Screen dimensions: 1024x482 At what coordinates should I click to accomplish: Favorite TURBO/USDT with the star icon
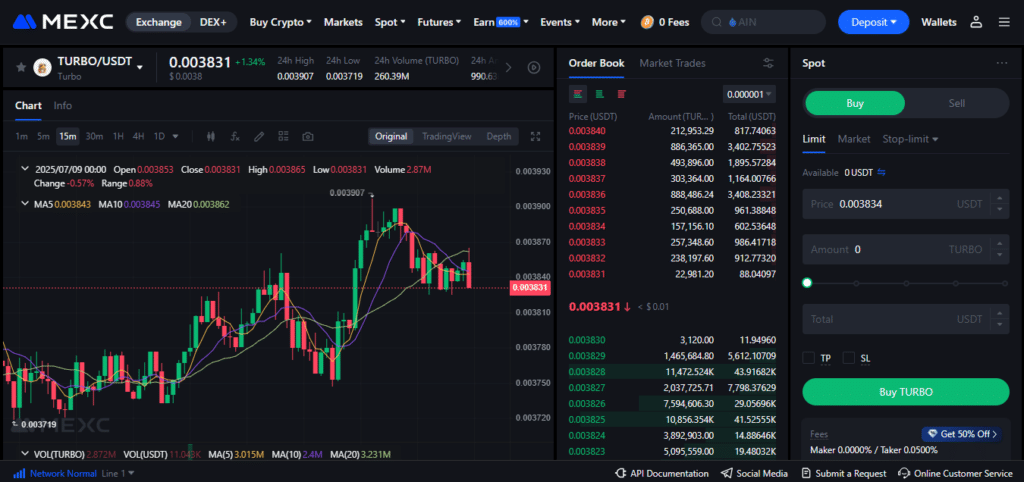(x=21, y=67)
